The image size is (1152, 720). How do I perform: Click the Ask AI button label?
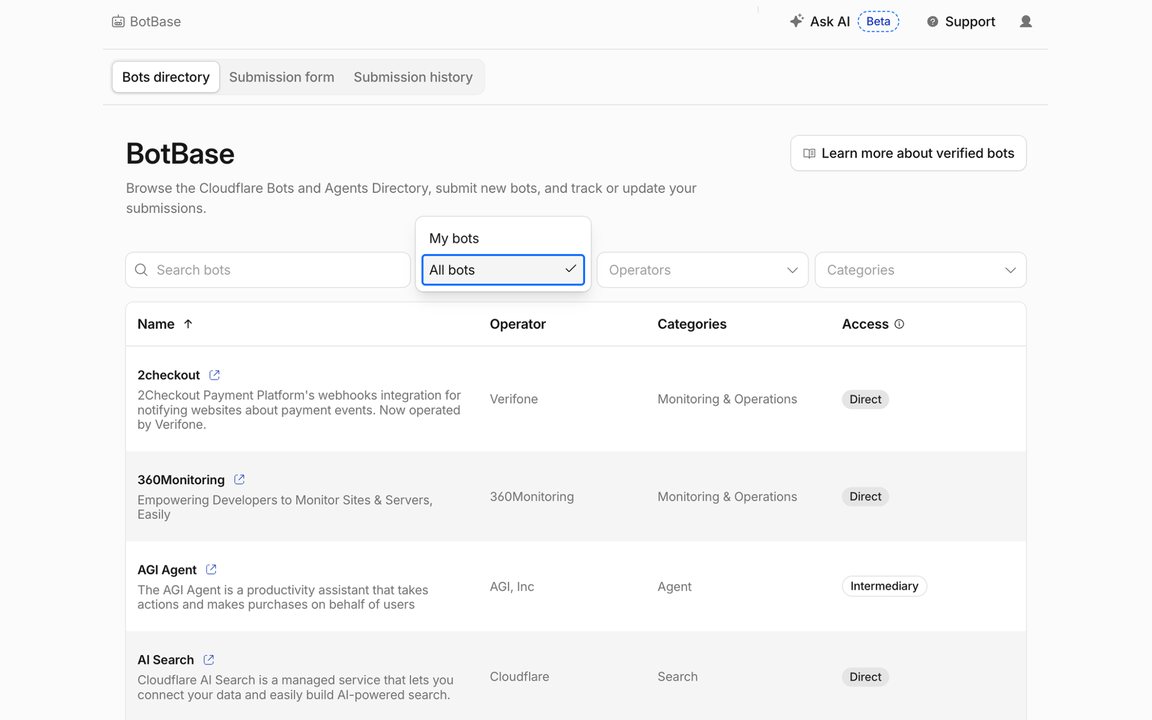point(830,22)
